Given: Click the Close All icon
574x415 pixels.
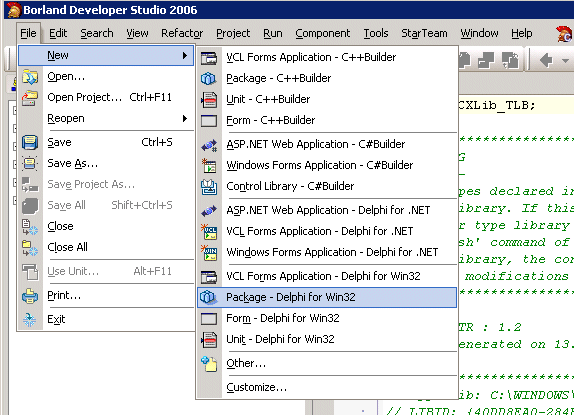Looking at the screenshot, I should (30, 248).
